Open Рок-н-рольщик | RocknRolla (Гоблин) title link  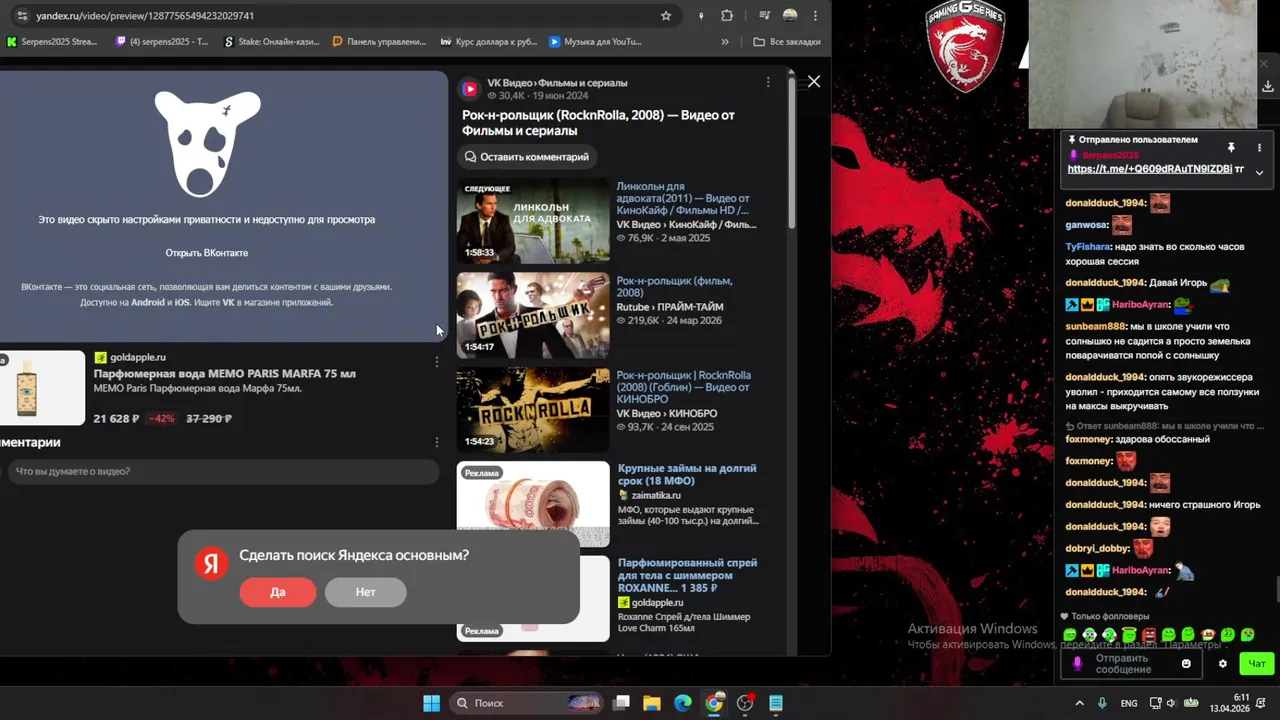coord(684,387)
